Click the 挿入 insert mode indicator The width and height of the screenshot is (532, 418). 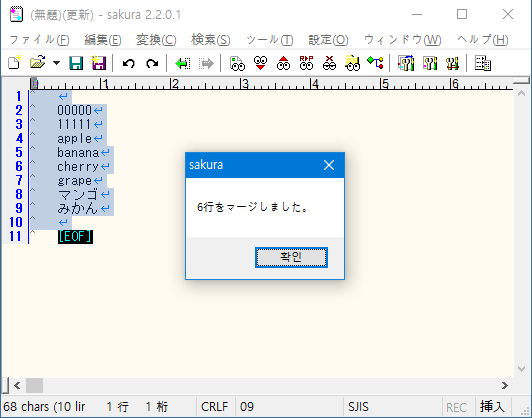(492, 406)
